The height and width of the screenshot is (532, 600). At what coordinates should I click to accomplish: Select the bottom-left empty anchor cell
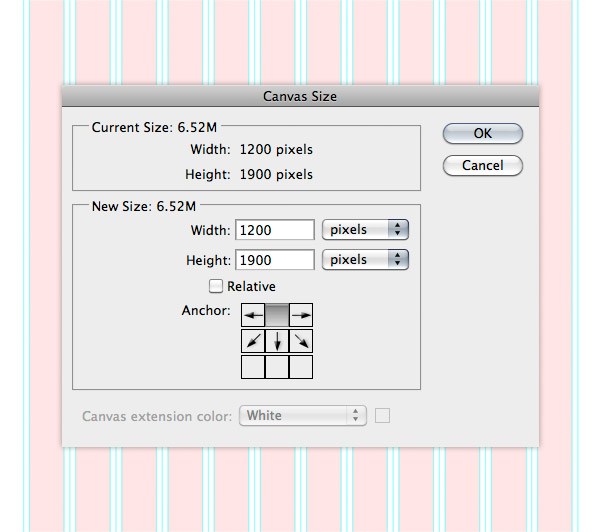(253, 367)
